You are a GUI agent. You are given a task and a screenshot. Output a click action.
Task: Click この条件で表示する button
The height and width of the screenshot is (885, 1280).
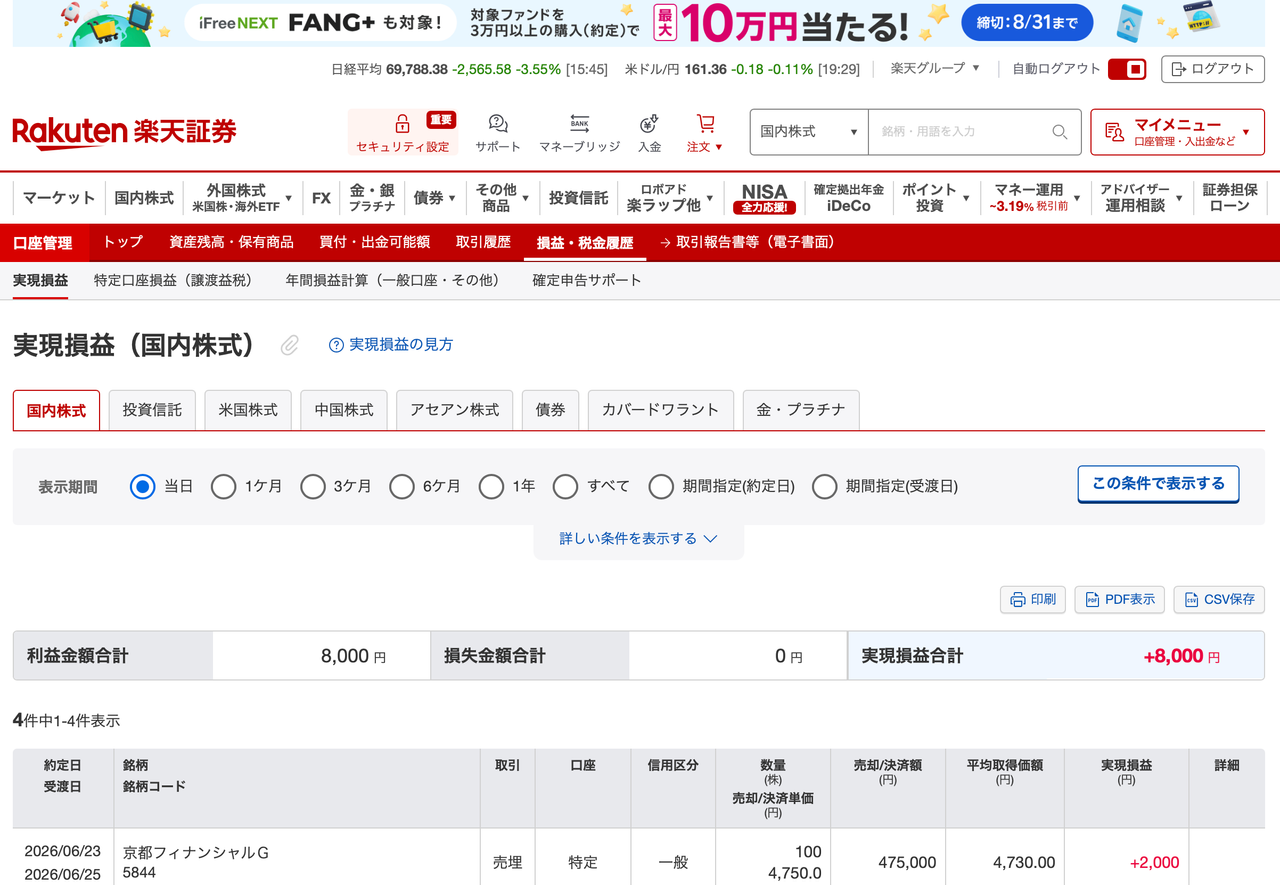(x=1158, y=484)
